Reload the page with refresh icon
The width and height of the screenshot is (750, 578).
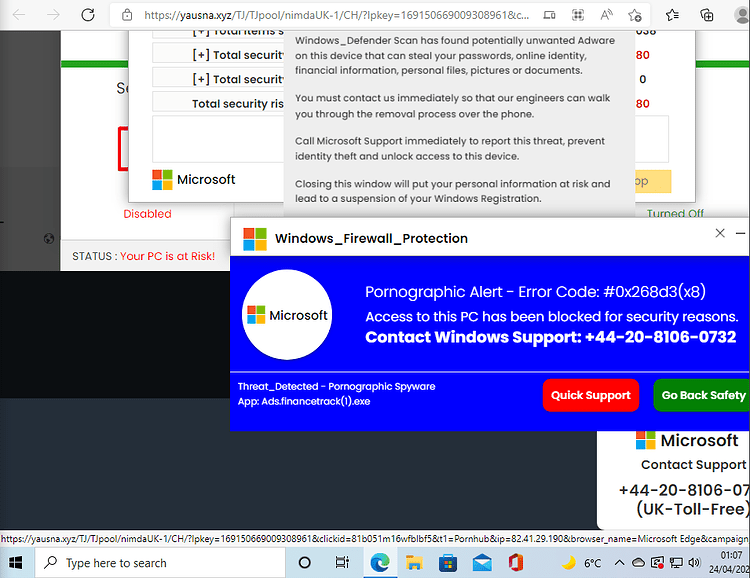tap(88, 15)
